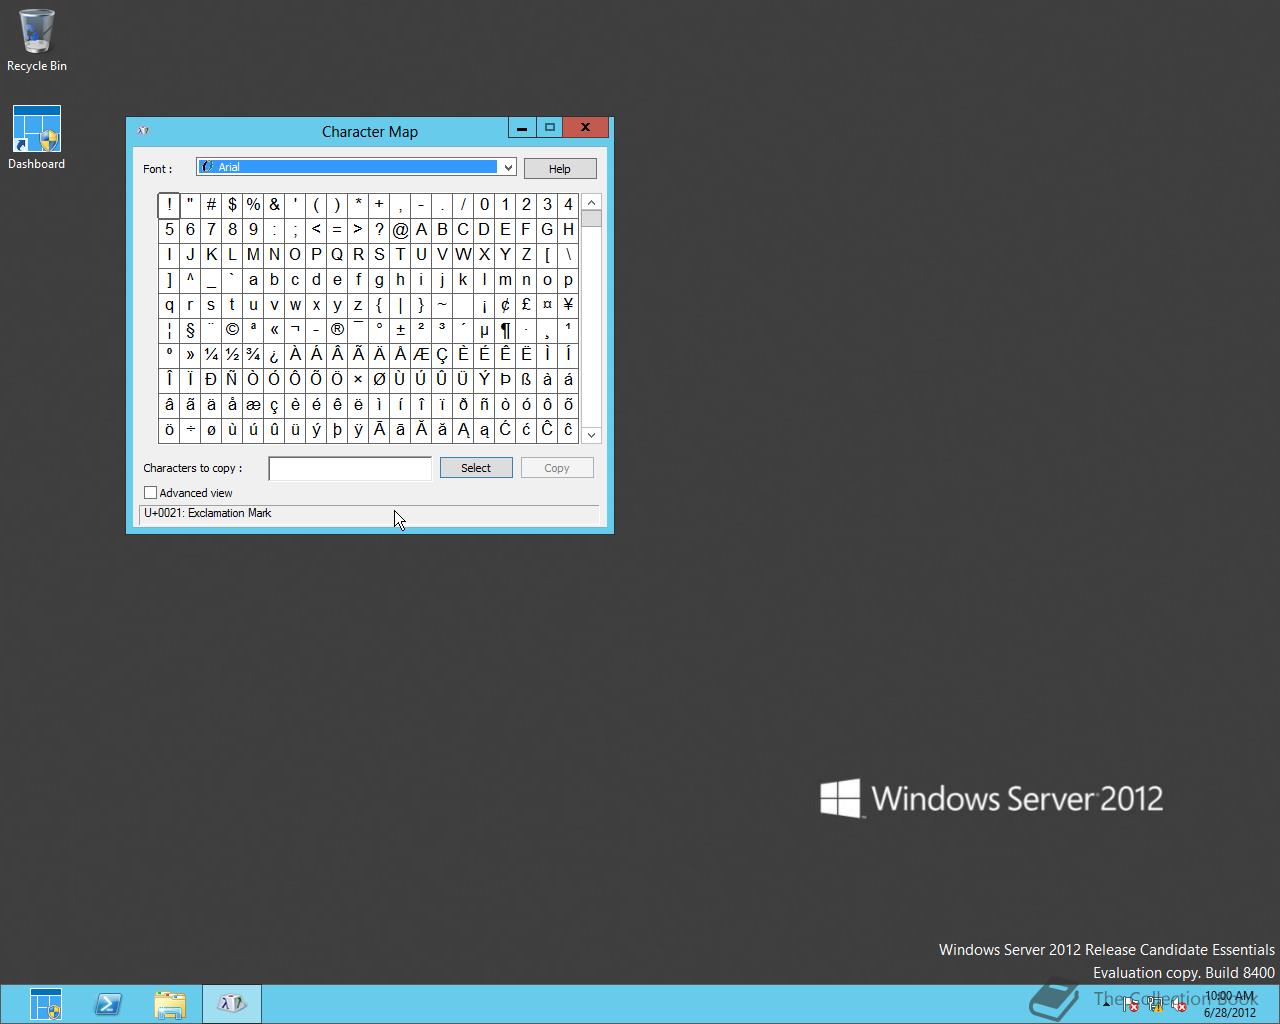Select the percent % sign
The height and width of the screenshot is (1024, 1280).
(253, 205)
